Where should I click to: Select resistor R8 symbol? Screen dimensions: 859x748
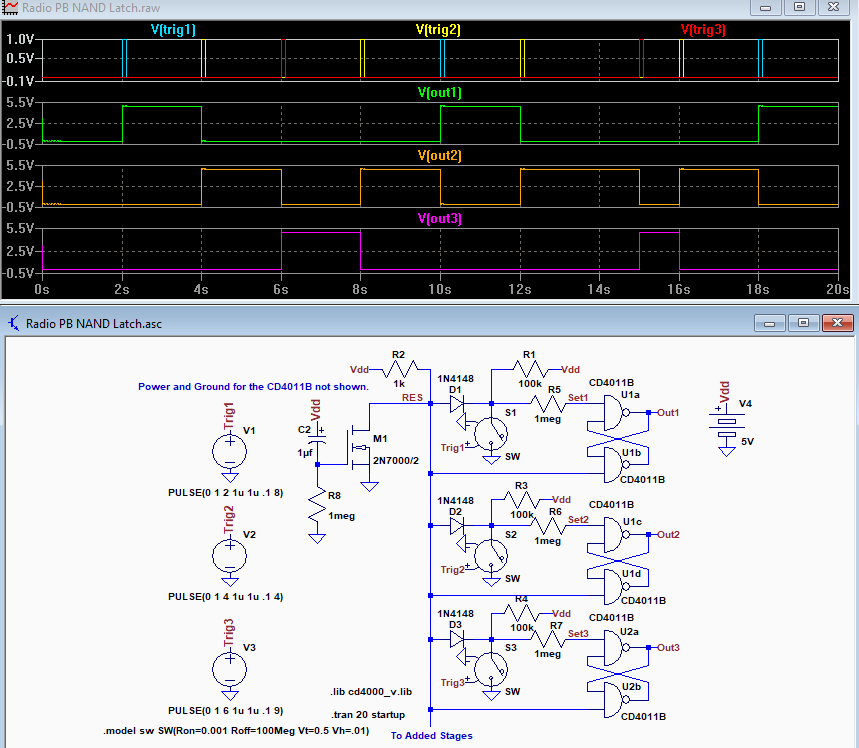(x=317, y=506)
